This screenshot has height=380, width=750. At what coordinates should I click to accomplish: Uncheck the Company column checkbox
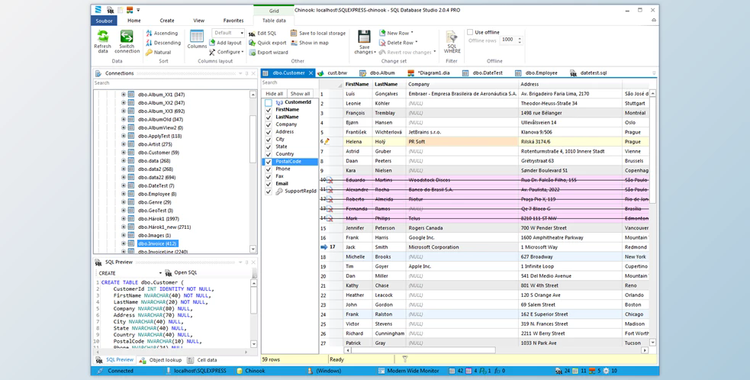(268, 124)
